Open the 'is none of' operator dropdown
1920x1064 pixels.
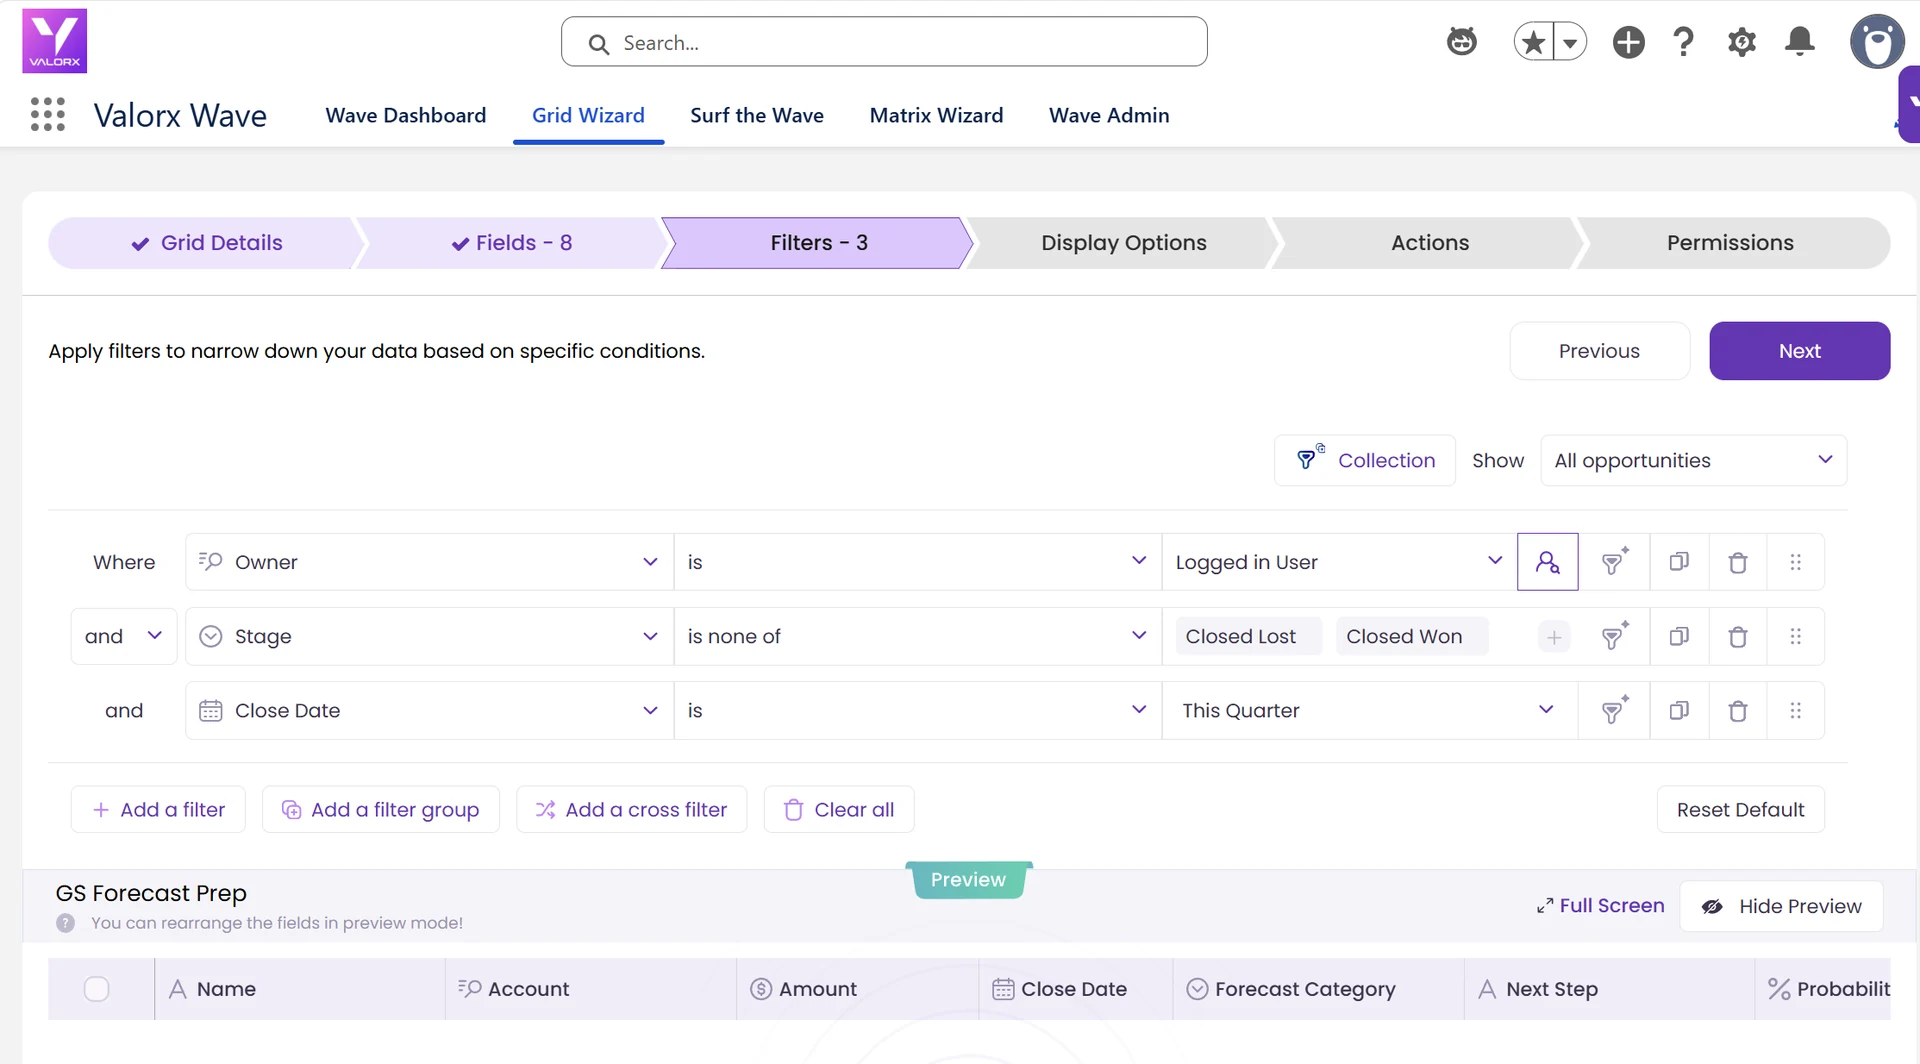(x=917, y=636)
